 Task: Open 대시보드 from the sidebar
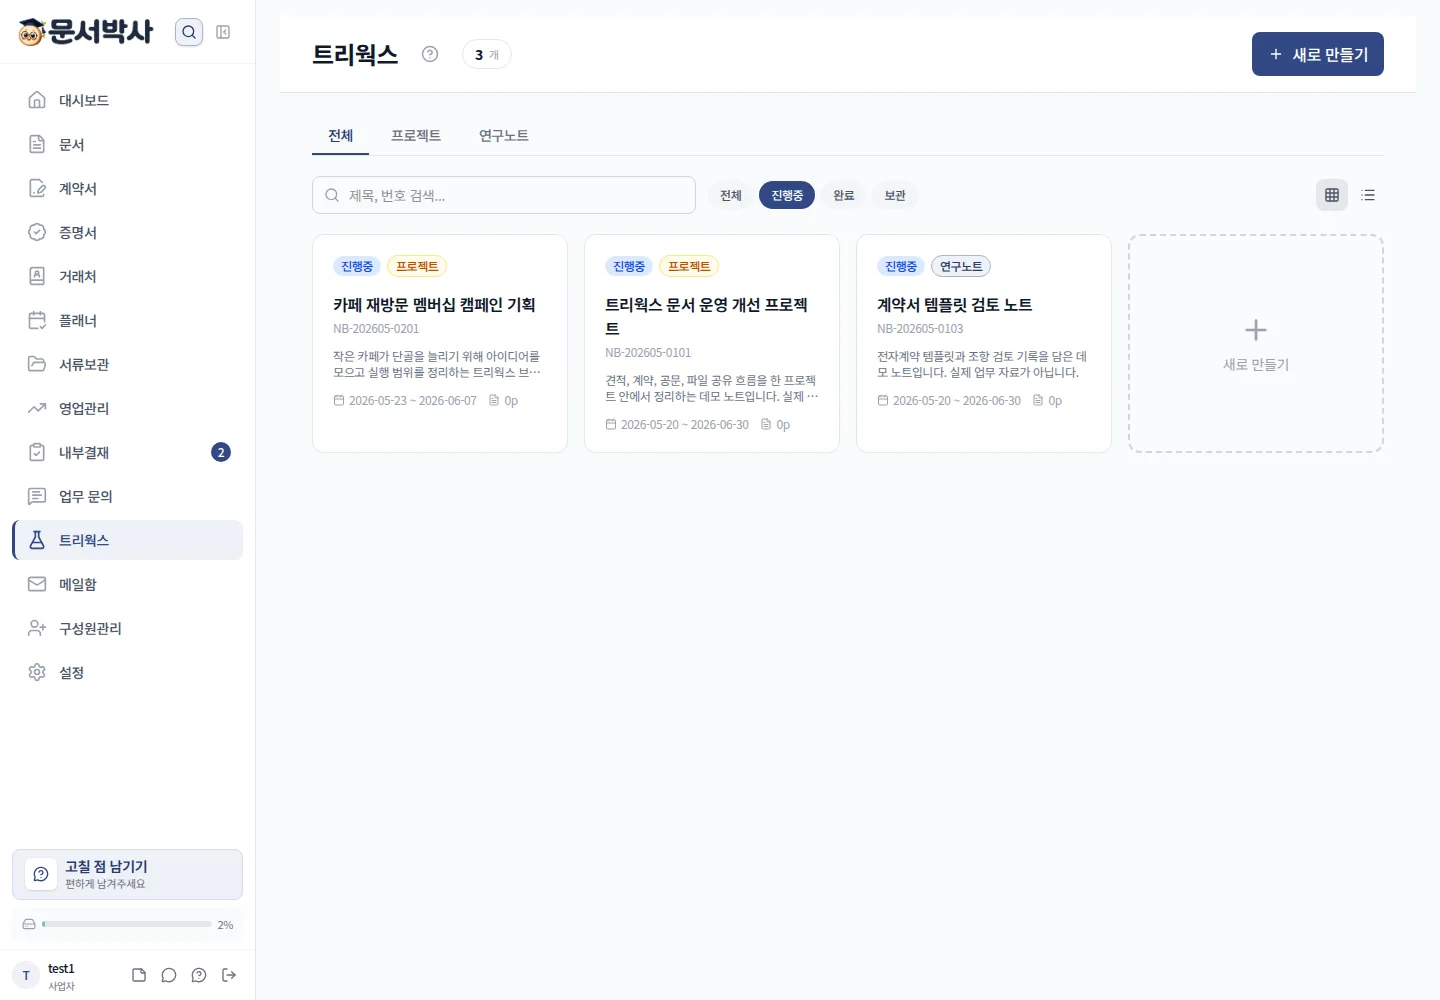pos(128,100)
